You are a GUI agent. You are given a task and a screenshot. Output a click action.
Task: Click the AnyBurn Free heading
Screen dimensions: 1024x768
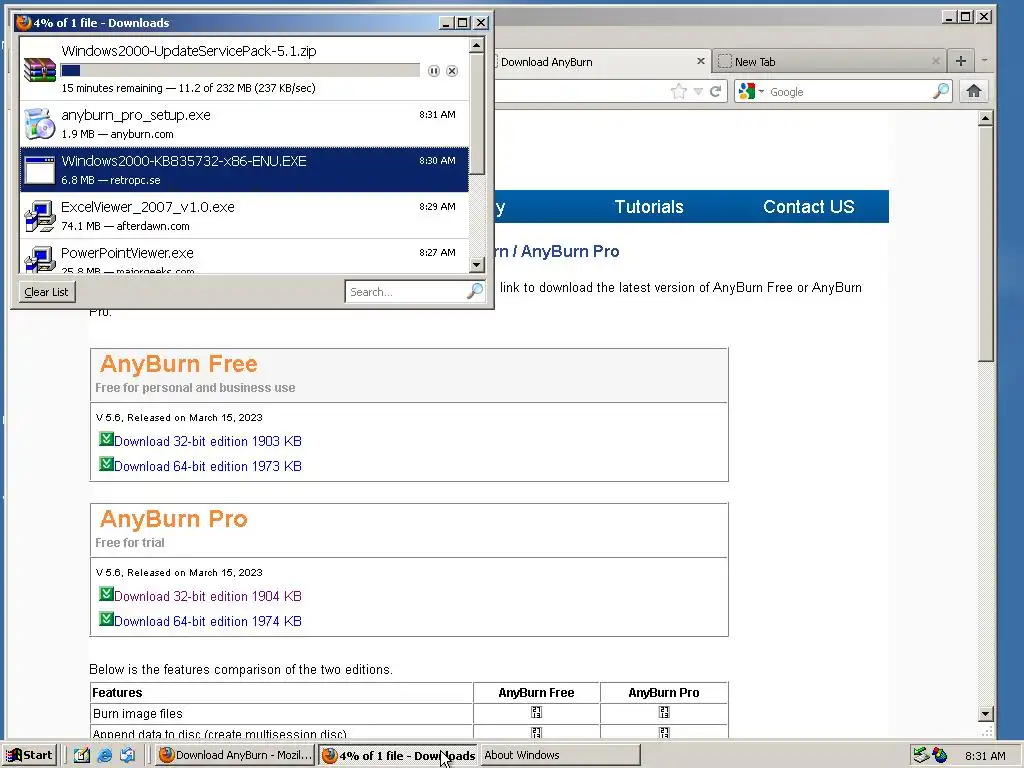point(178,364)
